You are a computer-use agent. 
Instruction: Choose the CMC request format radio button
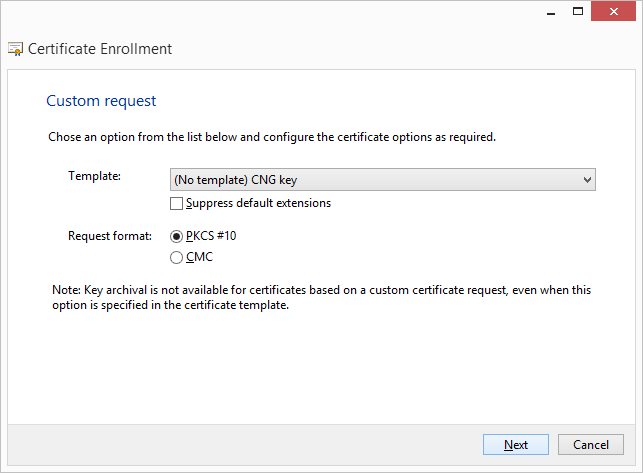coord(177,258)
